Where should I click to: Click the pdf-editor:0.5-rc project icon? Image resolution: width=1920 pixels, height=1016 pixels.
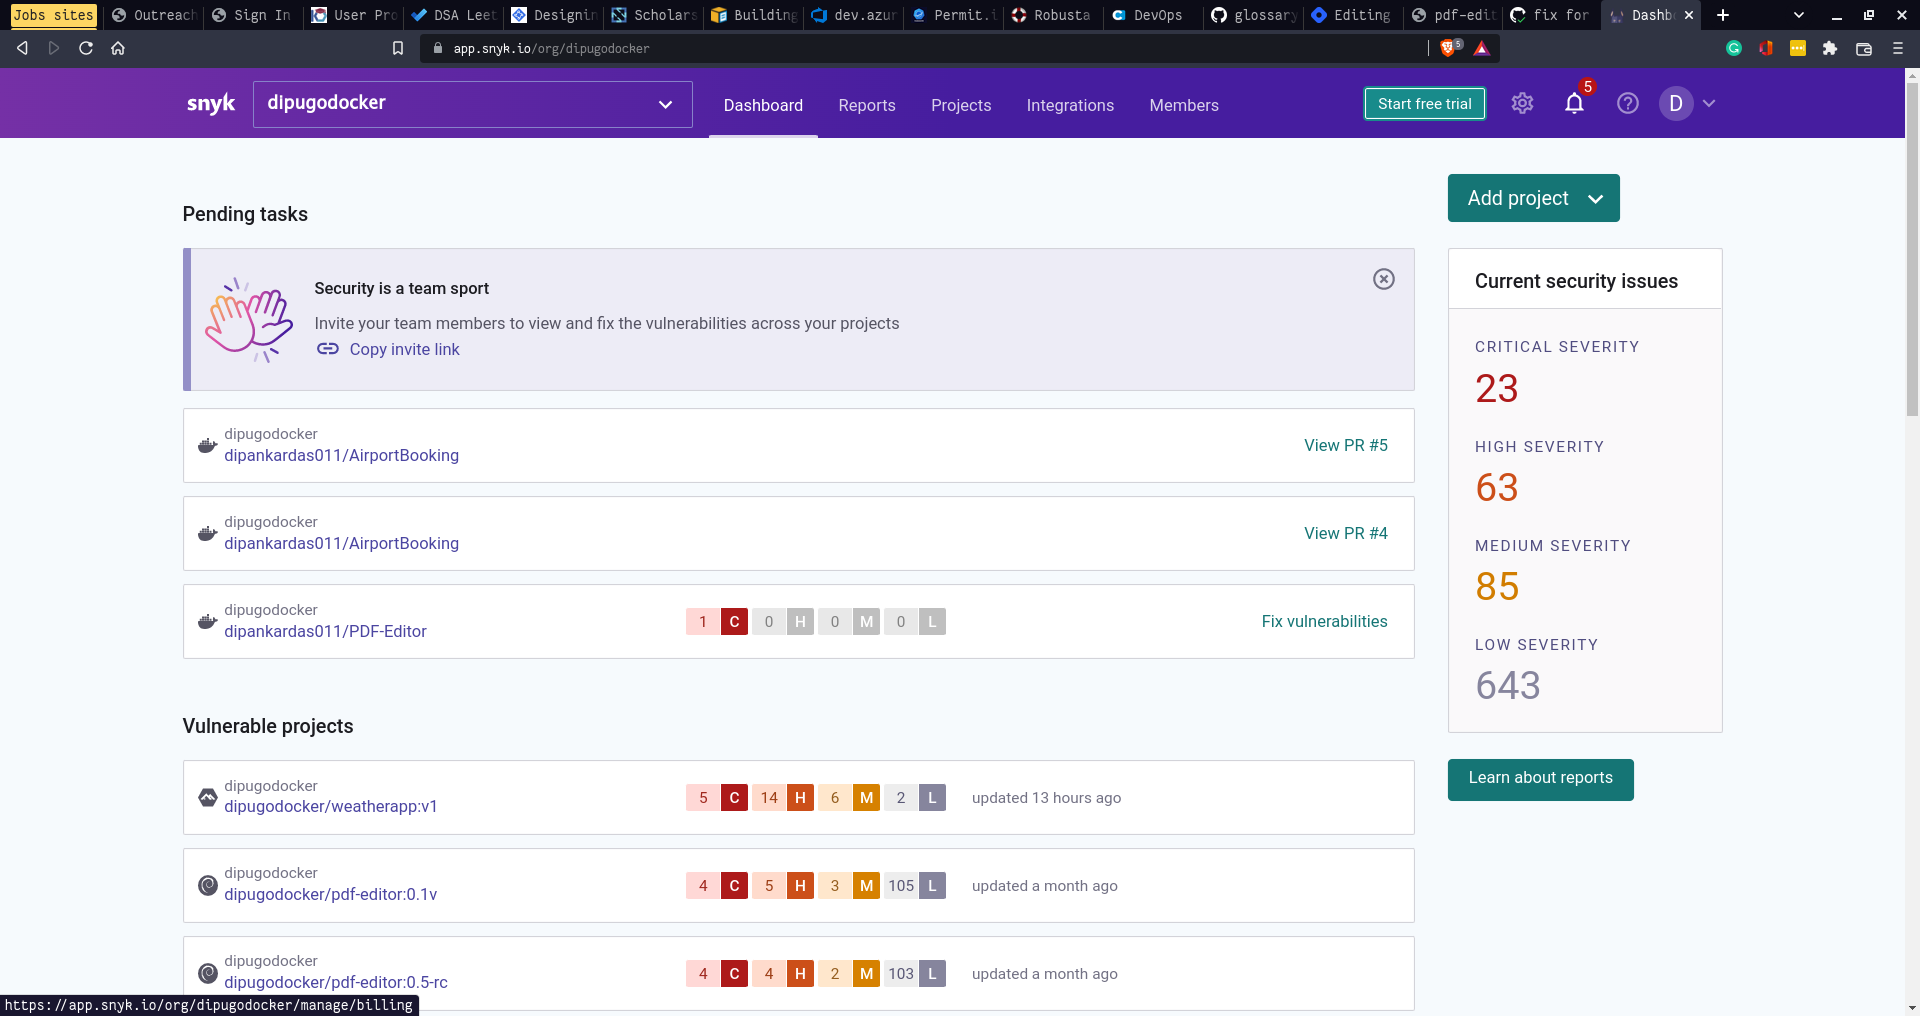(x=207, y=973)
